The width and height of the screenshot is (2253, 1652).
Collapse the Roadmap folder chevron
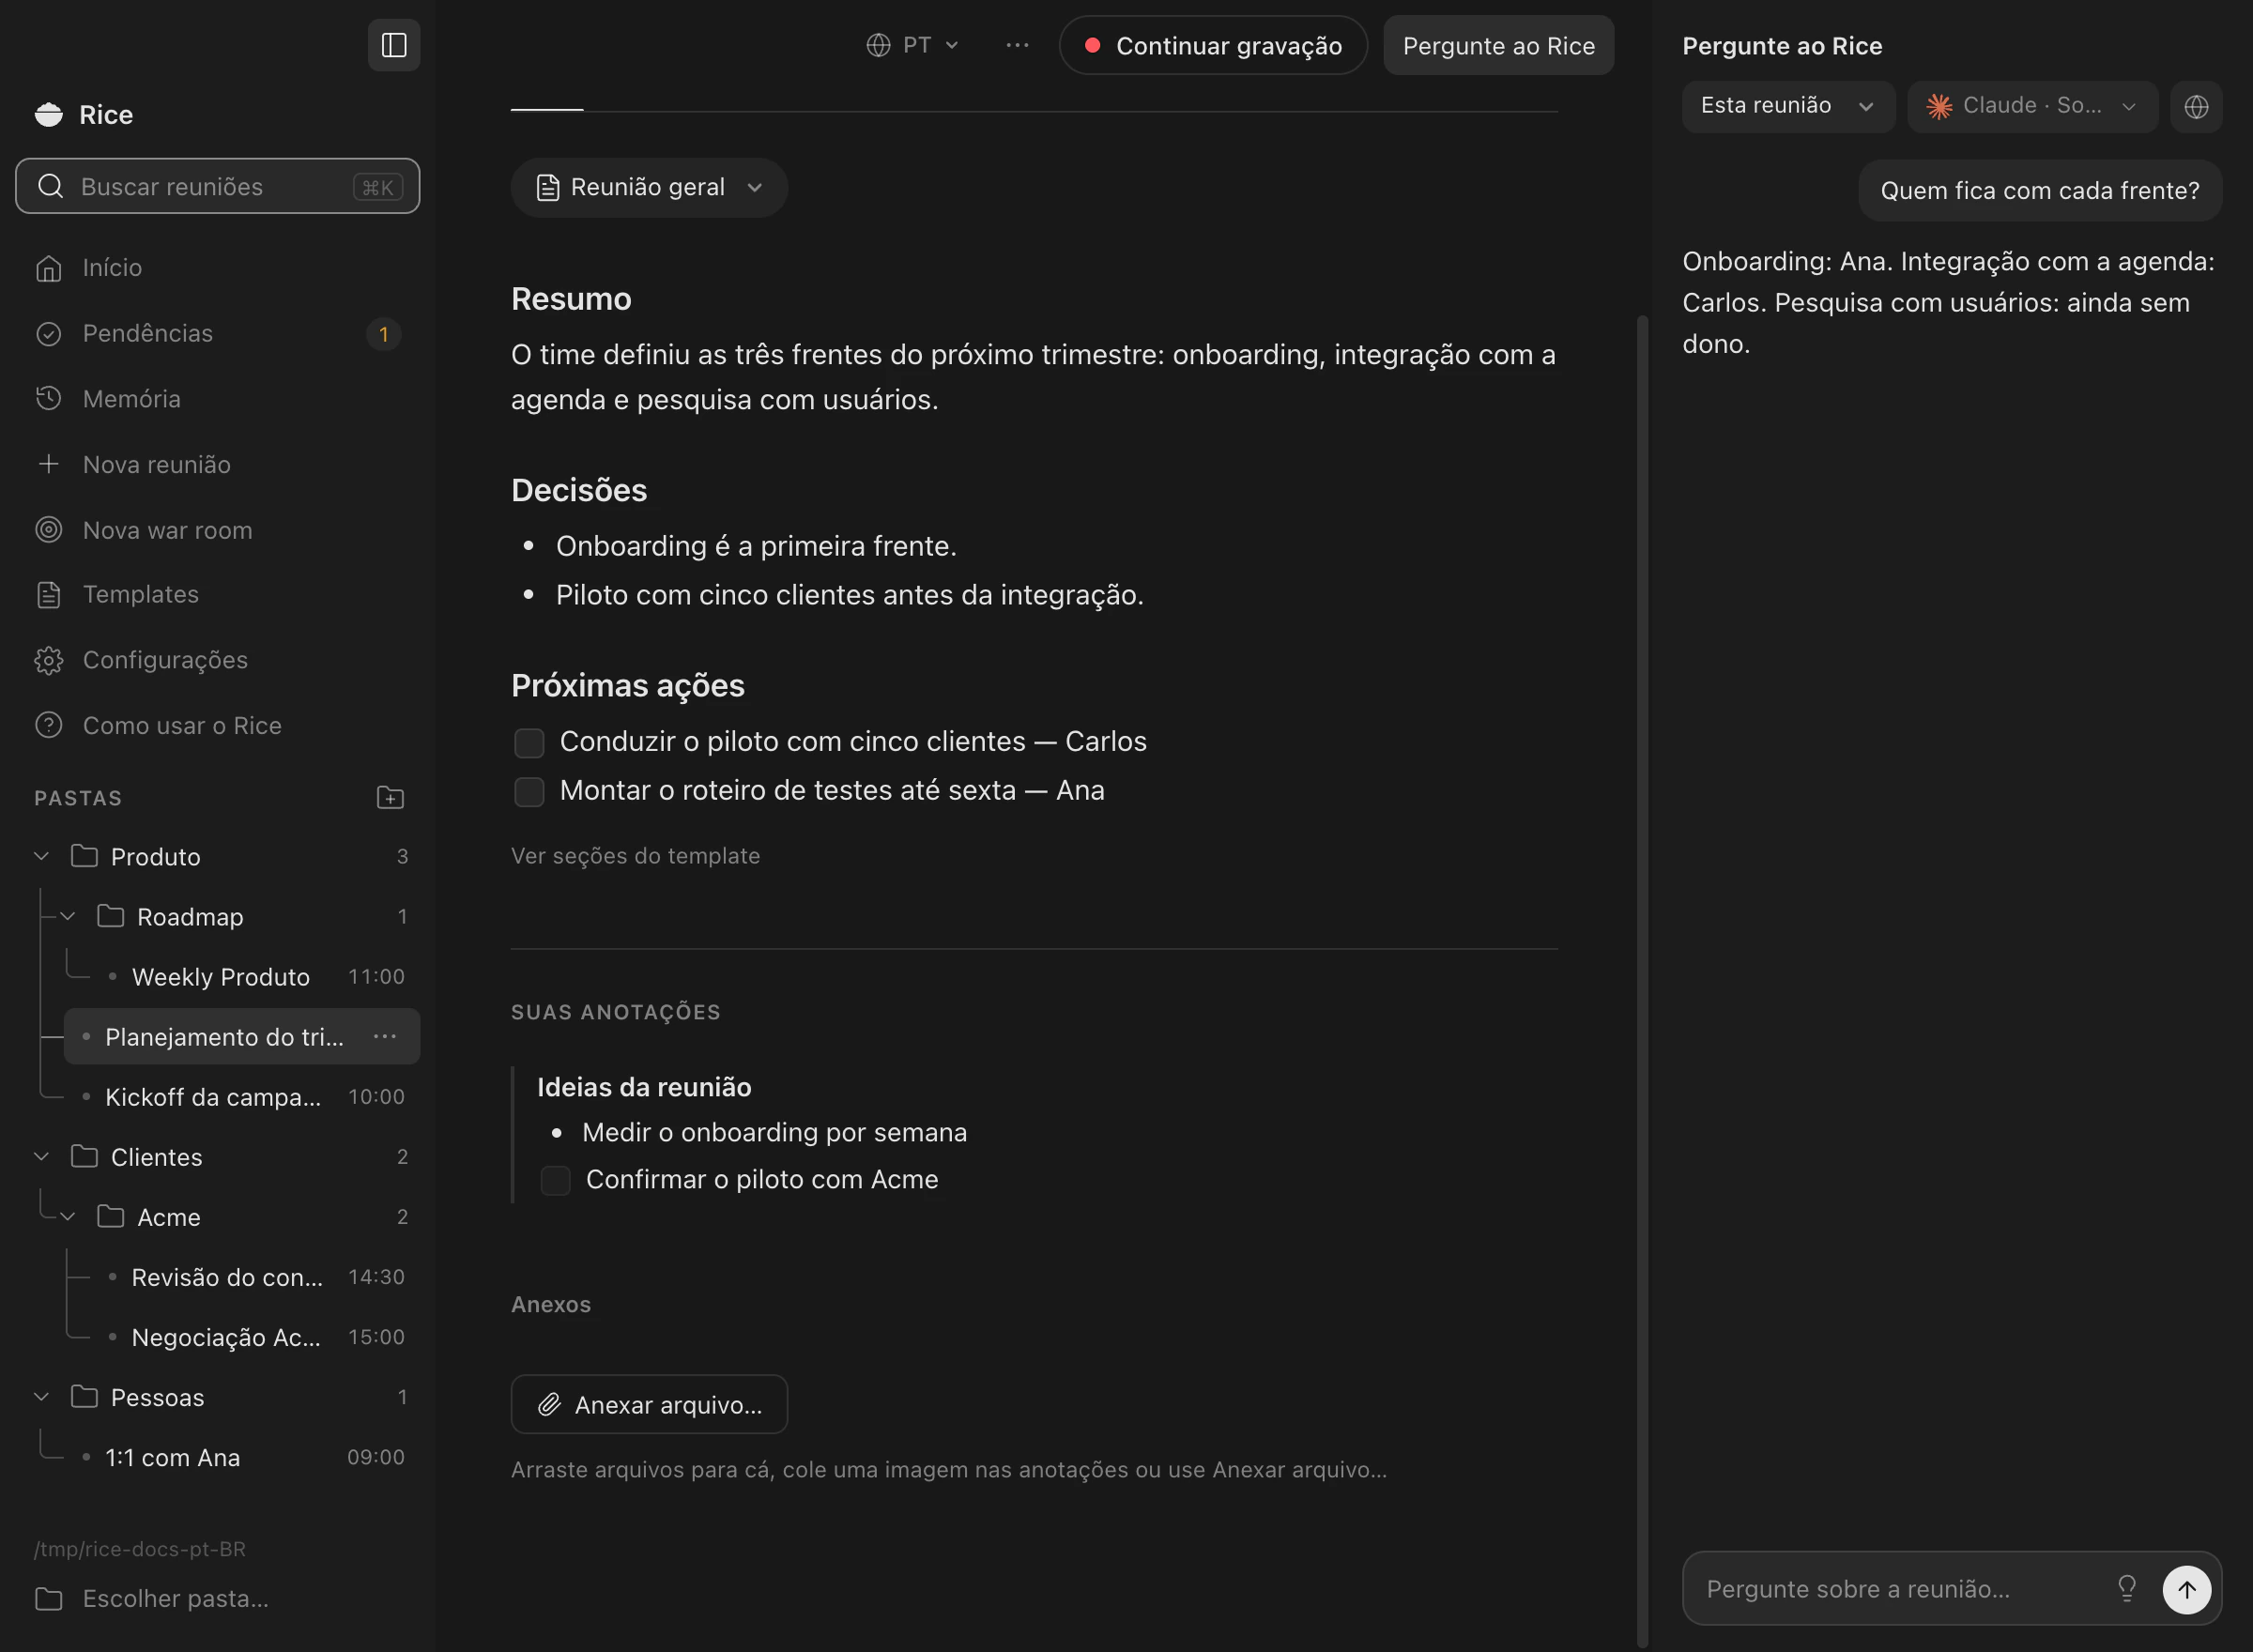pyautogui.click(x=68, y=916)
